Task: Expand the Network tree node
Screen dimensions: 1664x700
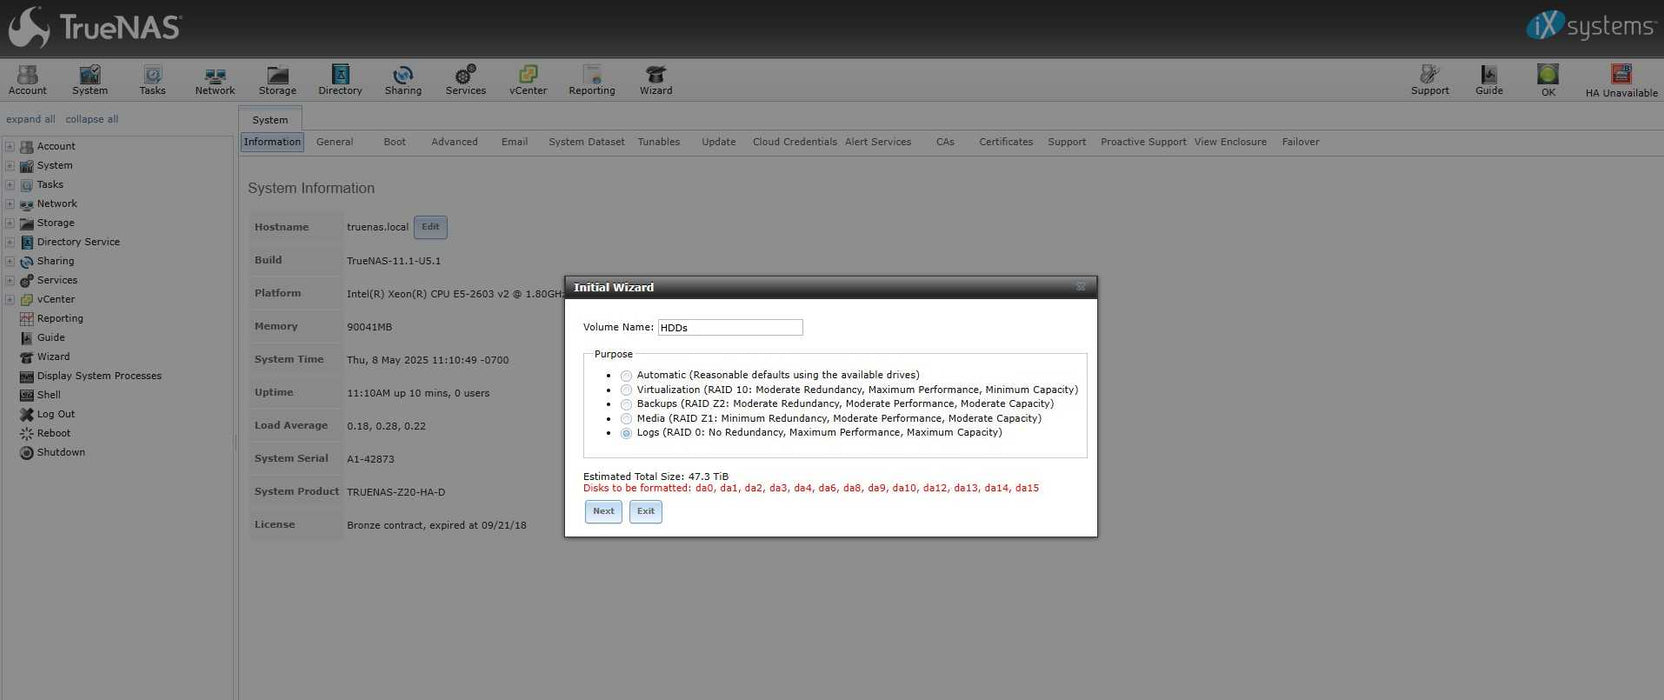Action: [x=10, y=203]
